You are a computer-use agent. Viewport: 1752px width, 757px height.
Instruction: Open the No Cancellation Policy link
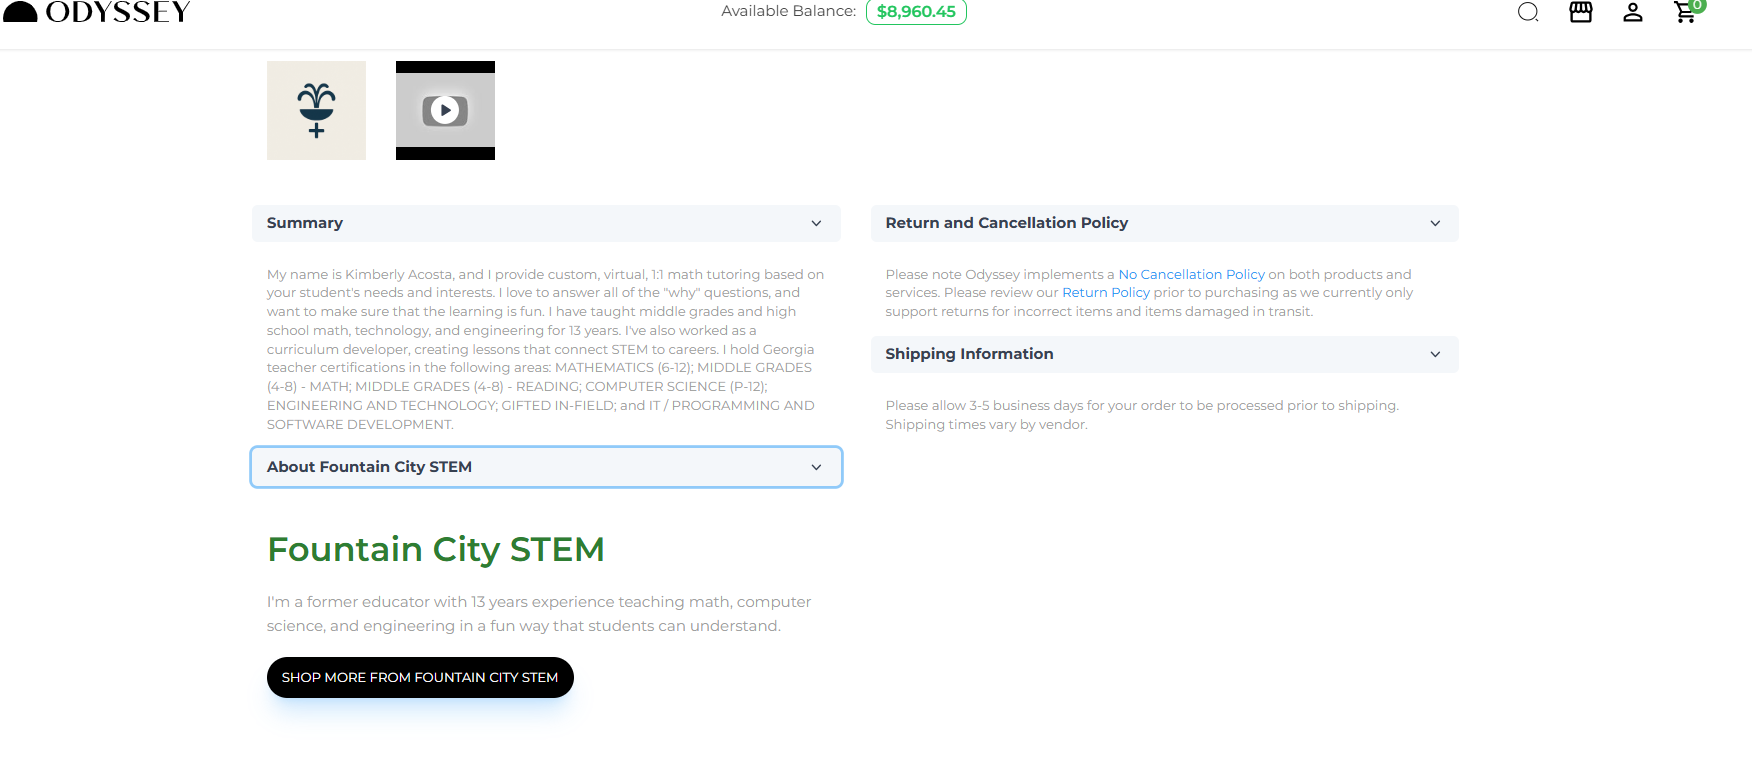(x=1191, y=274)
